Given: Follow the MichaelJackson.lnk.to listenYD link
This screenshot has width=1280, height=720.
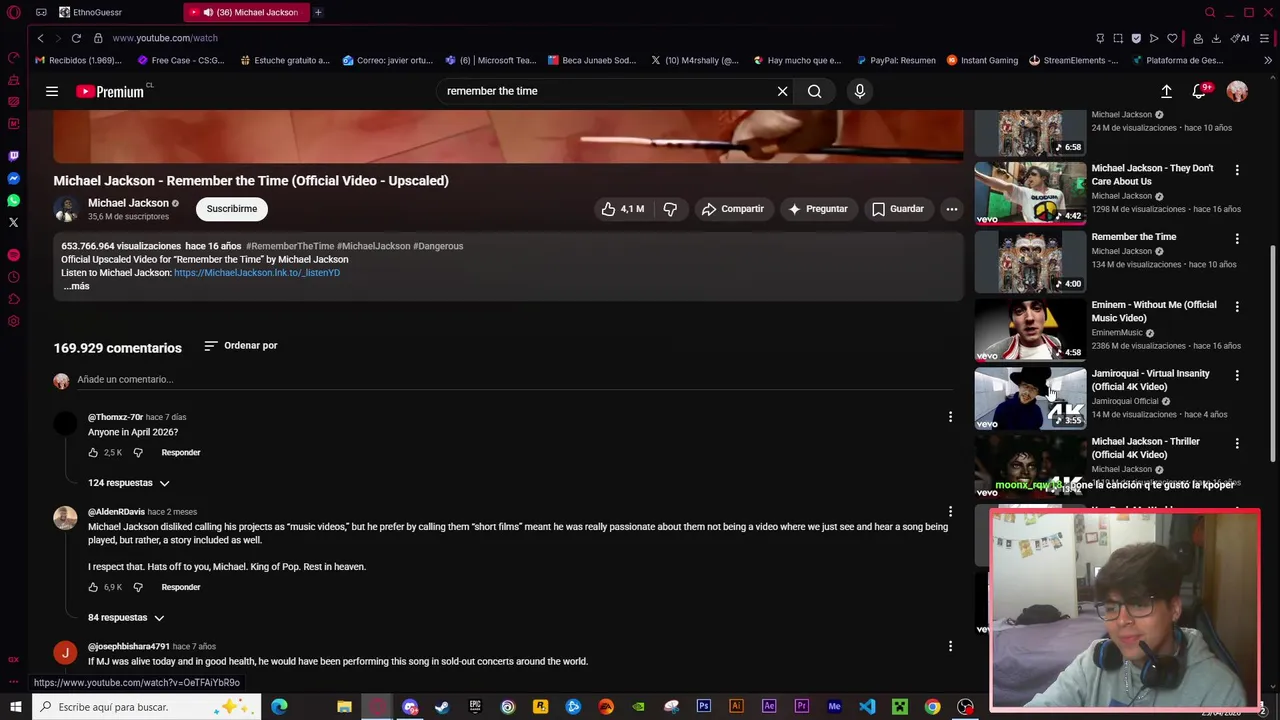Looking at the screenshot, I should [x=257, y=272].
